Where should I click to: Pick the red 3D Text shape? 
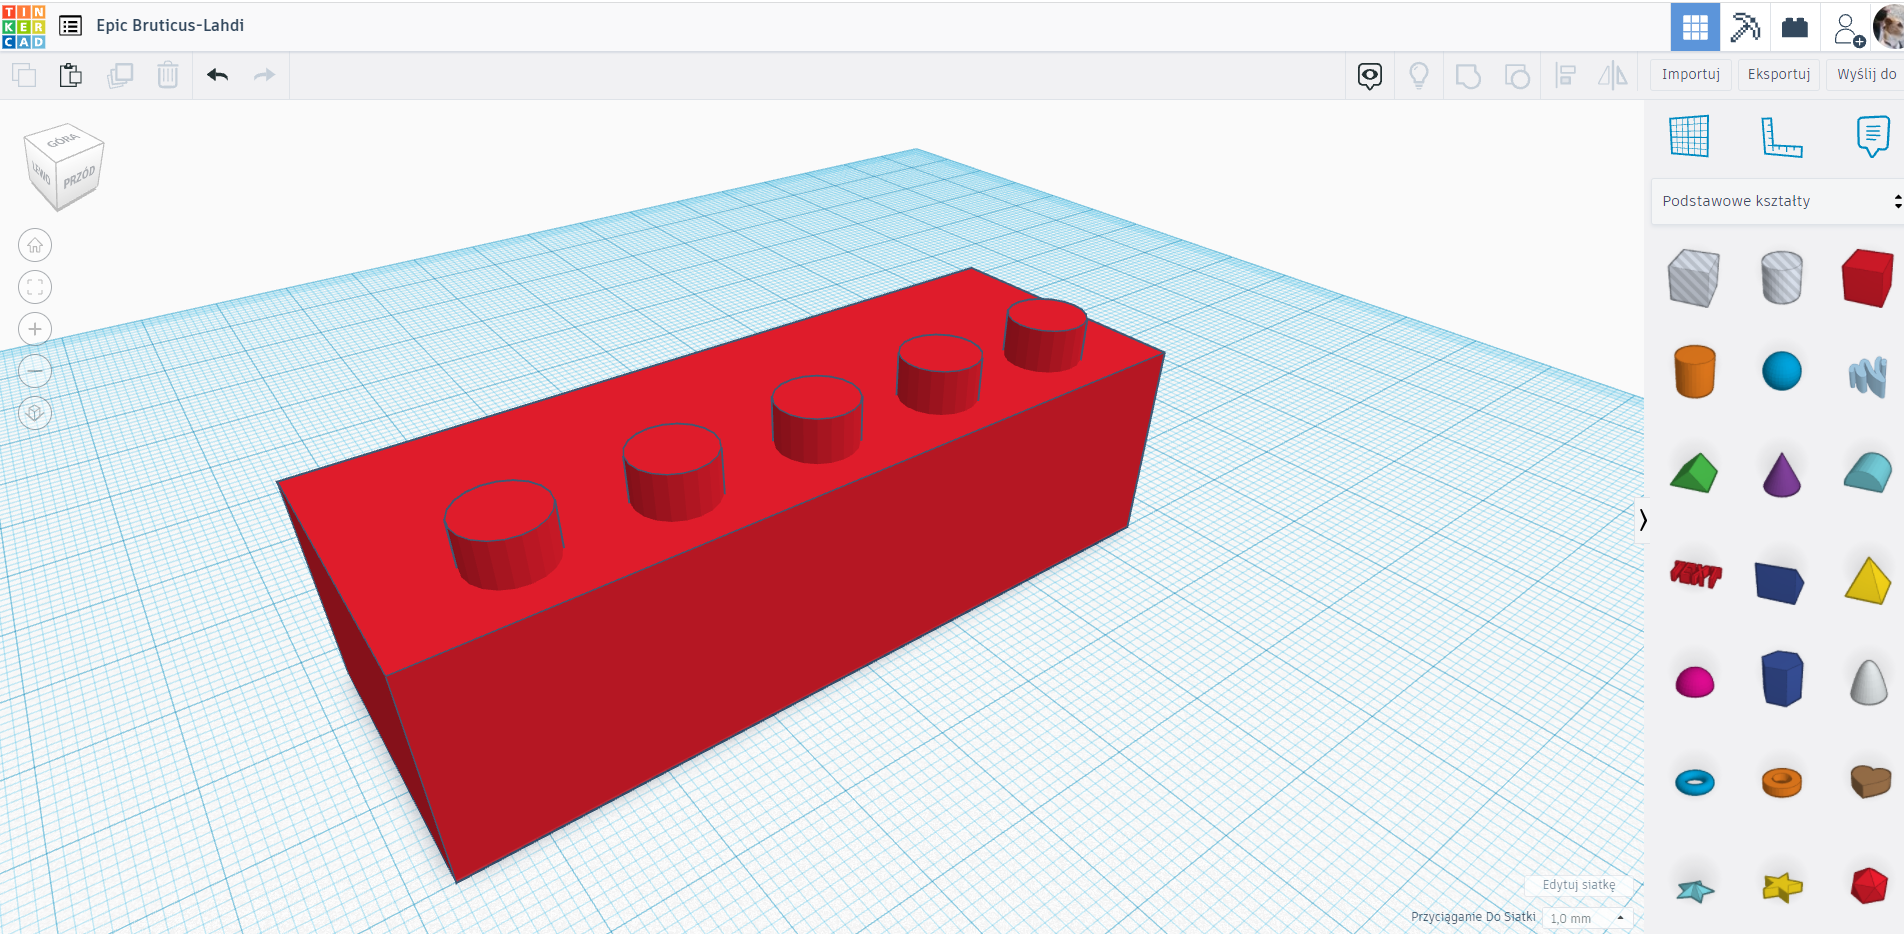coord(1696,575)
